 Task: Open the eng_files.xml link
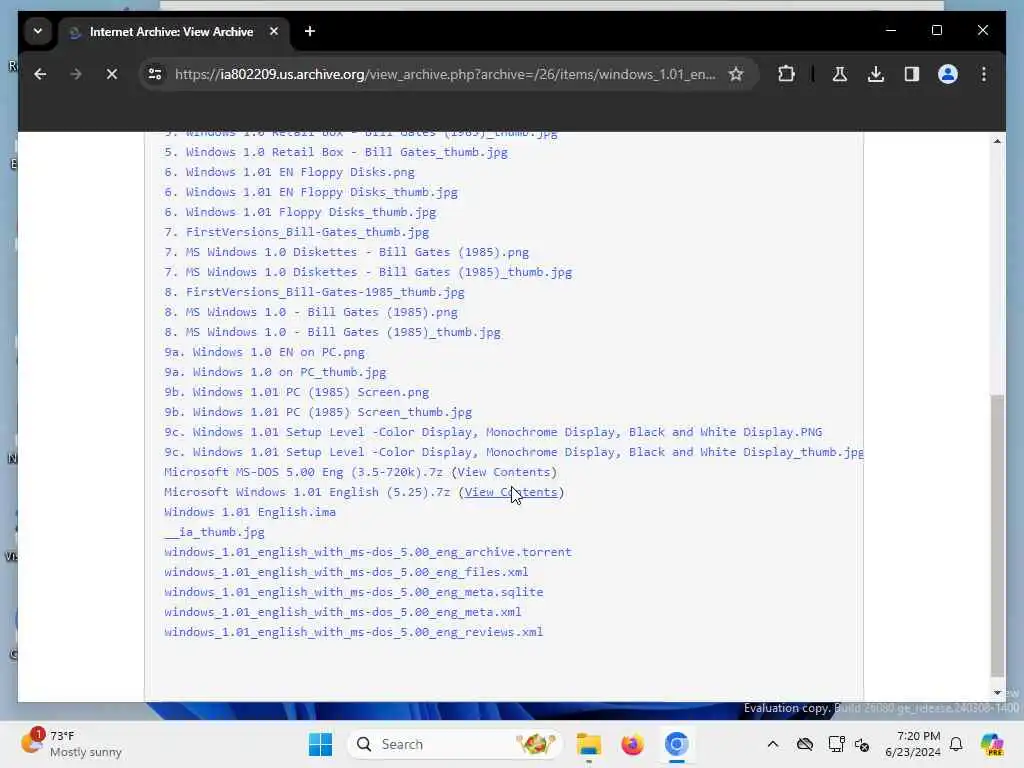pyautogui.click(x=346, y=572)
